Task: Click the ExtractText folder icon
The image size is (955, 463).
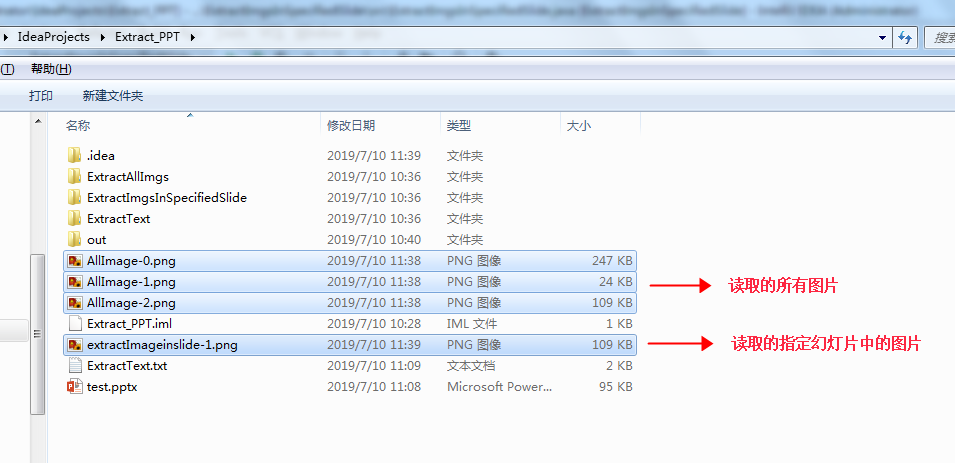Action: tap(74, 218)
